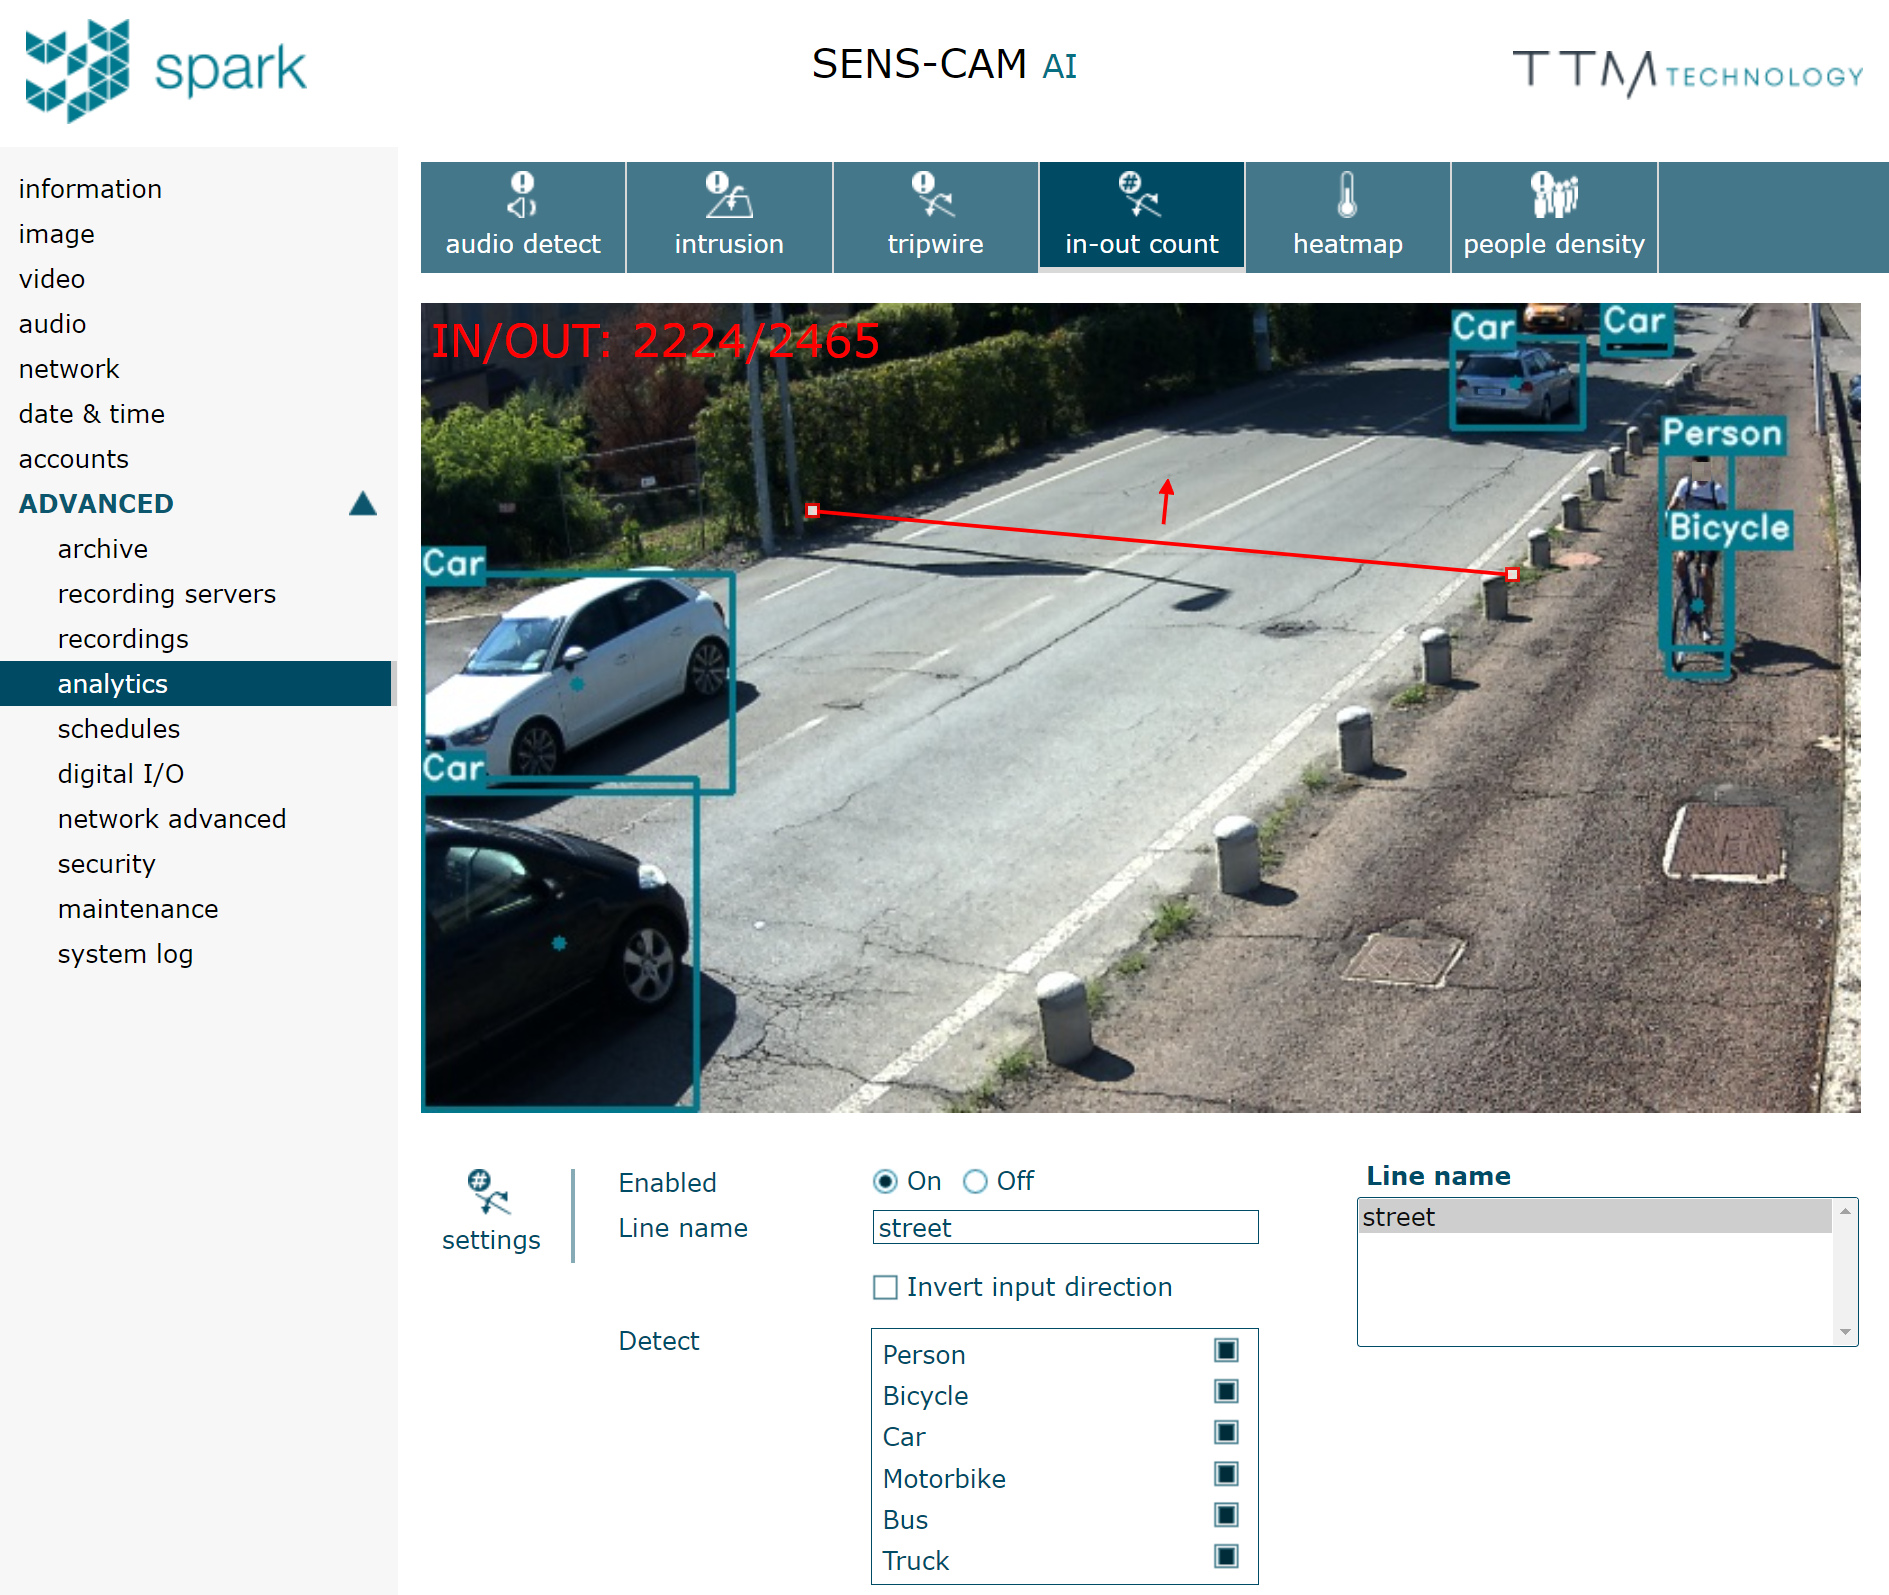Disable Truck detection checkbox
Image resolution: width=1889 pixels, height=1595 pixels.
point(1225,1556)
